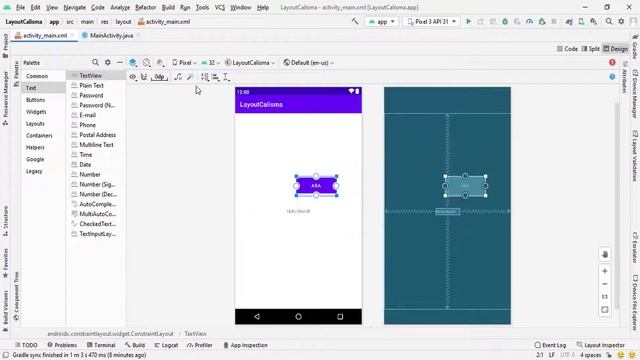
Task: Open the Terminal tool window
Action: point(101,345)
